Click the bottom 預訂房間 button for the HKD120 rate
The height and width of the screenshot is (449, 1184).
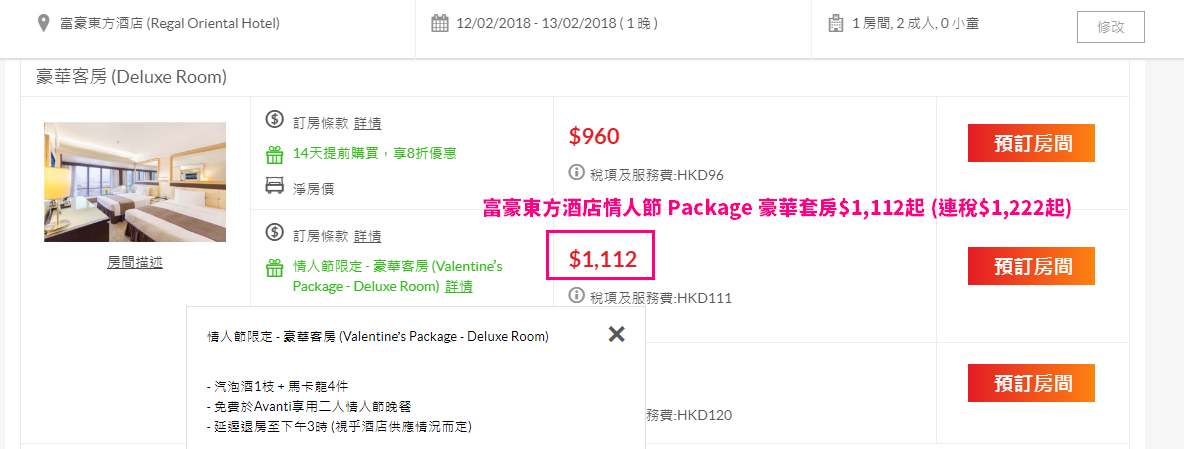1031,383
